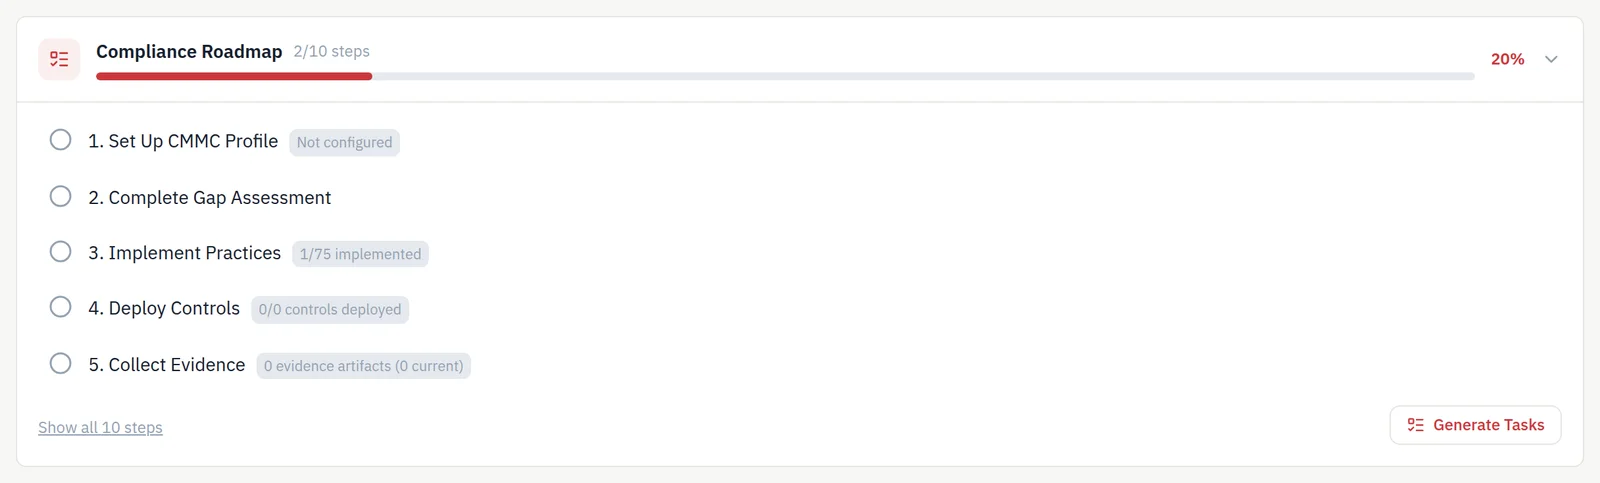This screenshot has height=483, width=1600.
Task: Click the 1/75 implemented badge
Action: tap(360, 254)
